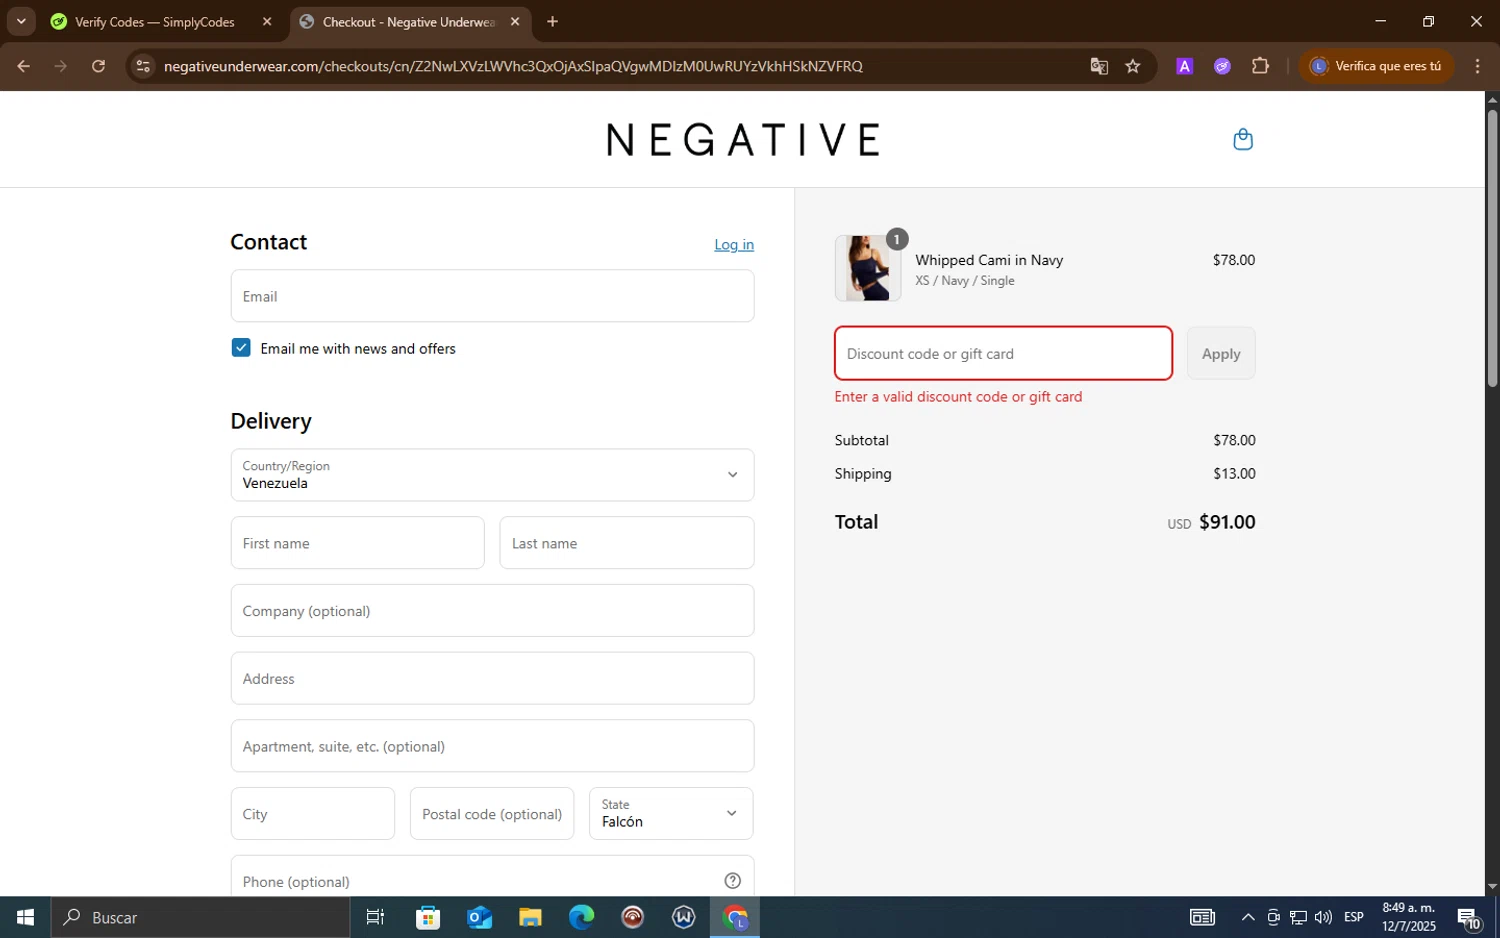1500x938 pixels.
Task: Click the forward navigation arrow
Action: click(61, 66)
